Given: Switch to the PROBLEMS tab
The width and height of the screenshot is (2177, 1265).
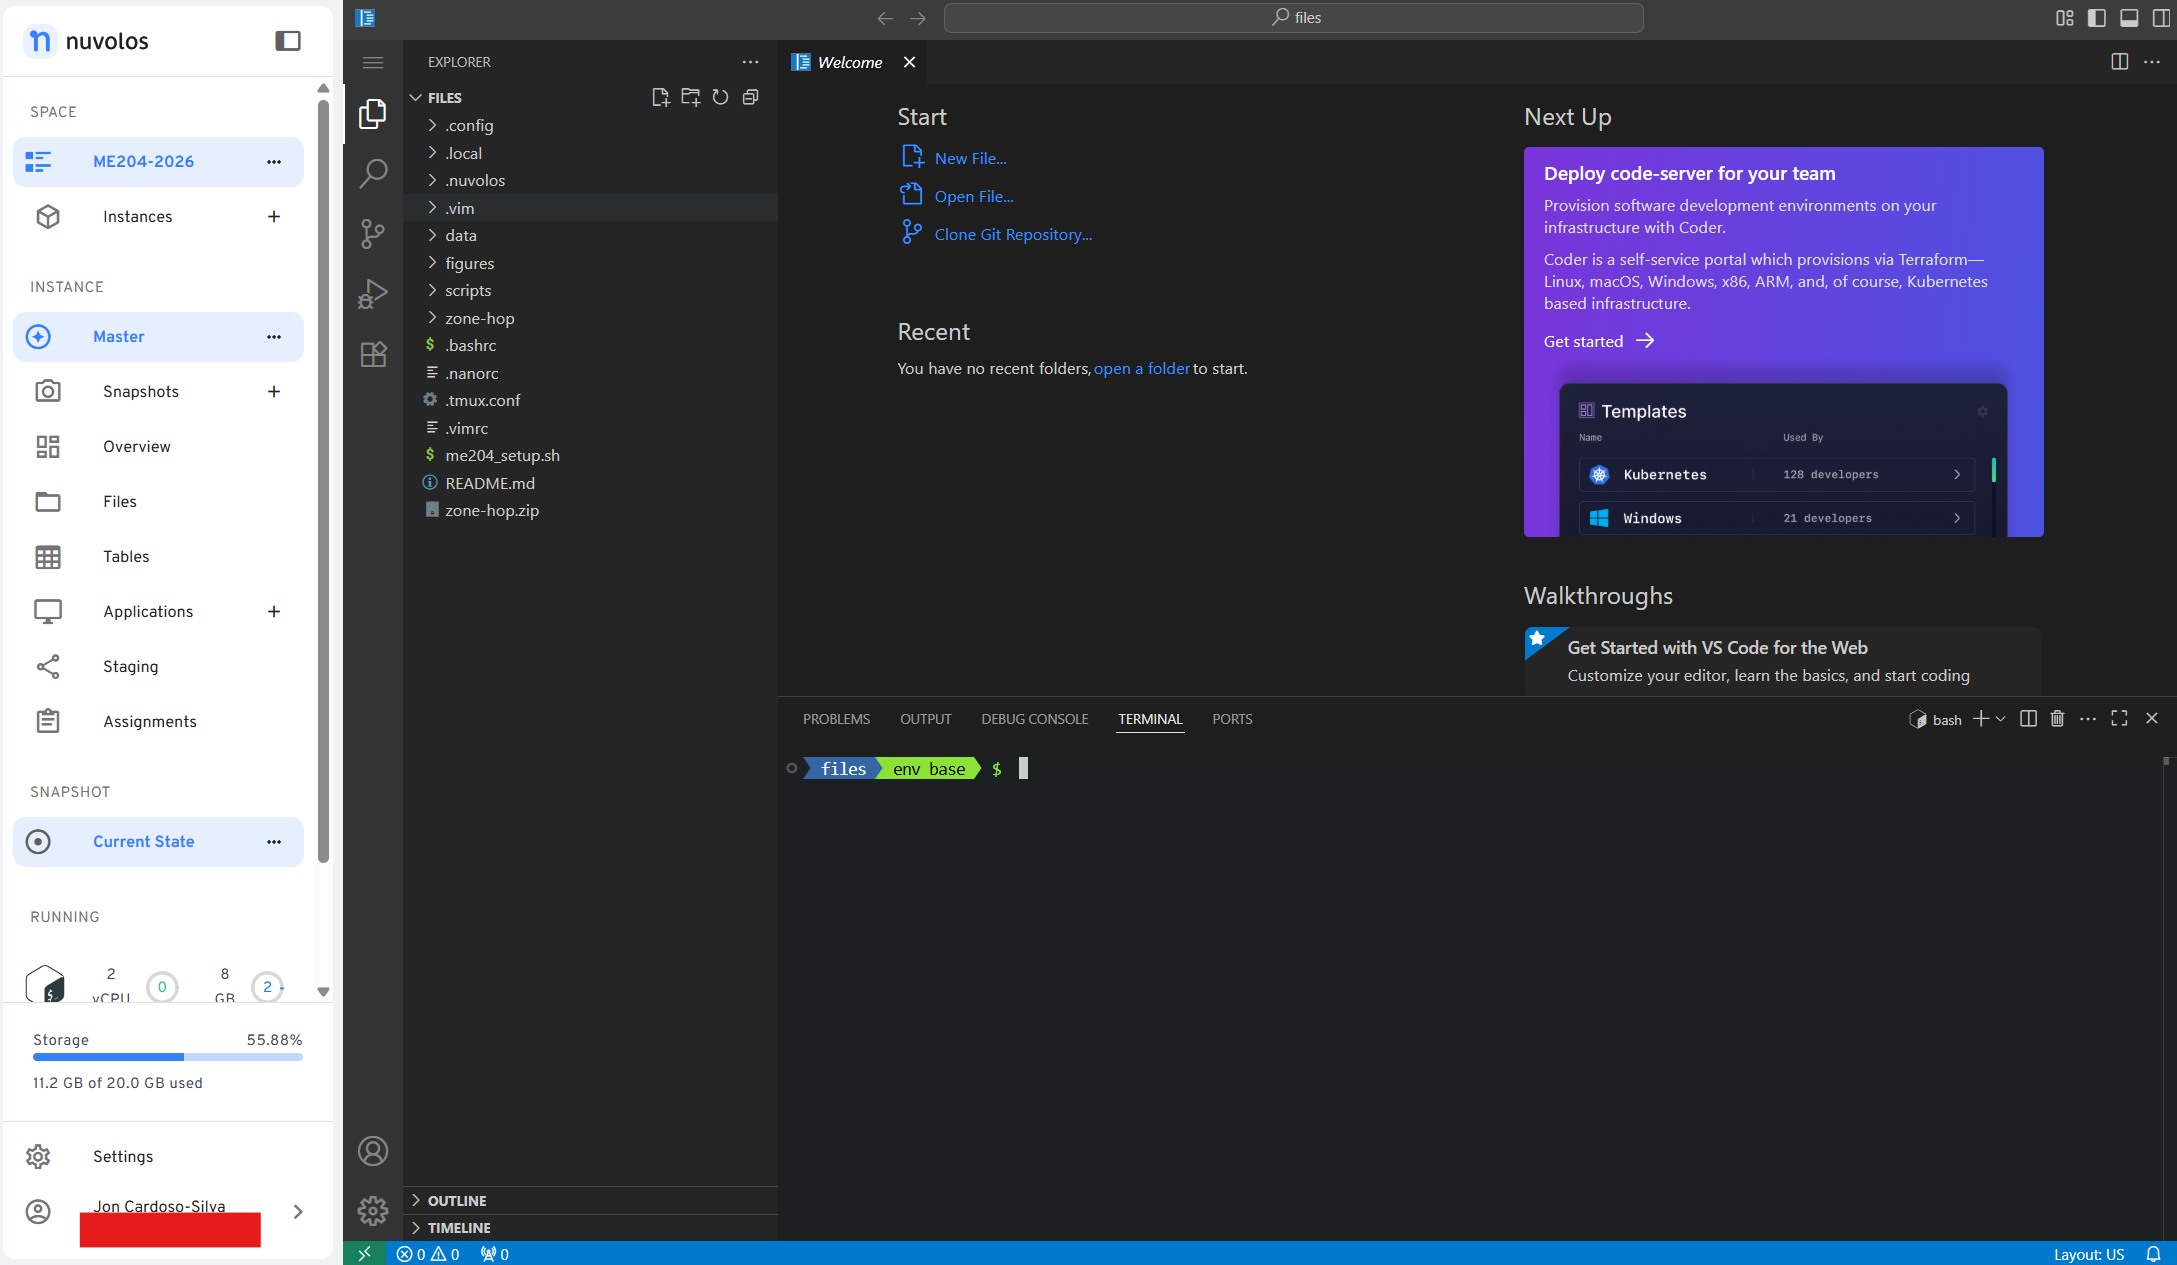Looking at the screenshot, I should tap(836, 719).
